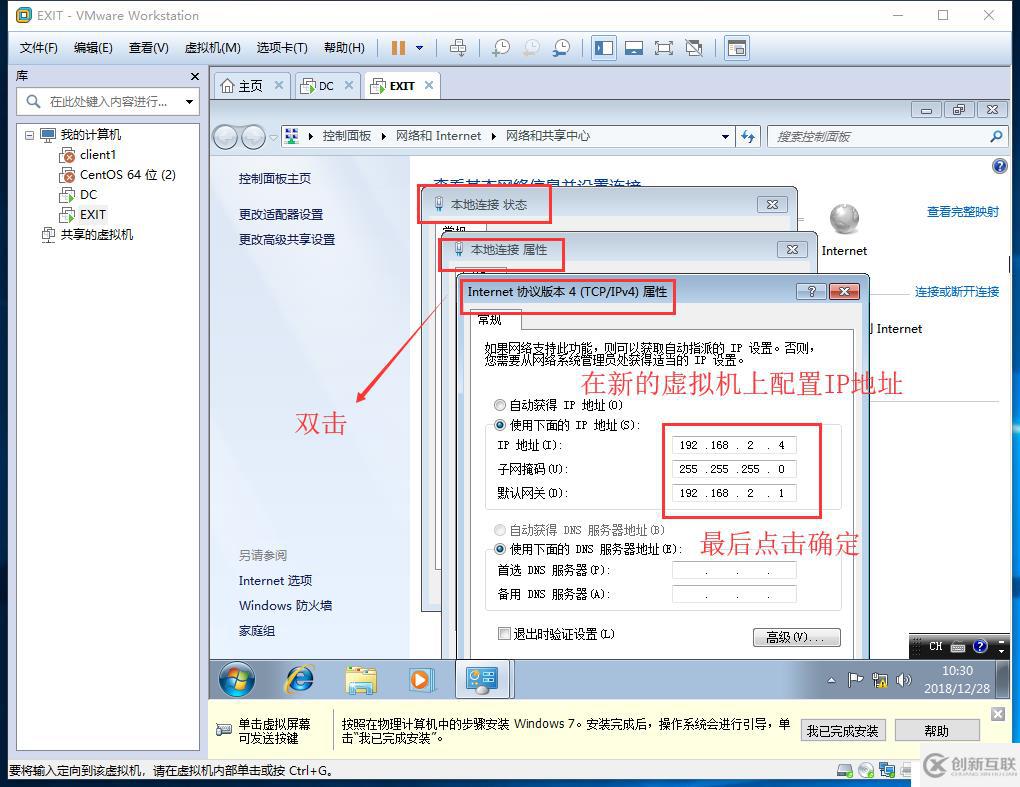Open 更改适配器设置 link

tap(280, 215)
